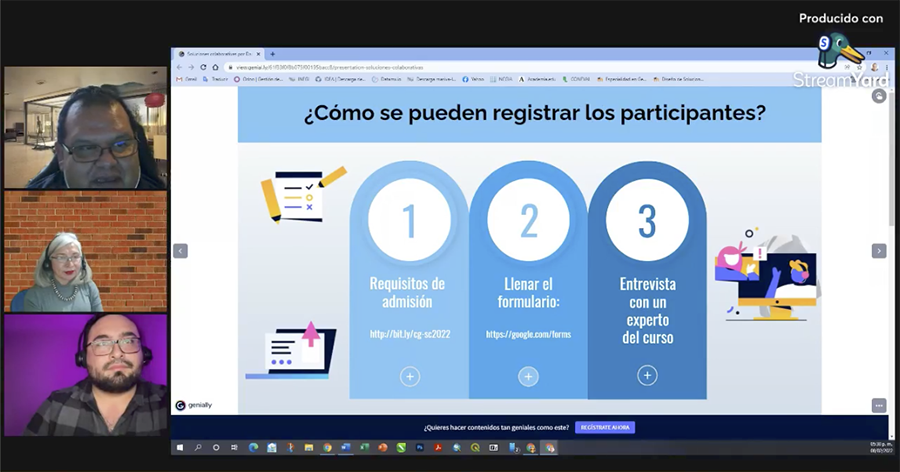Click the taskbar search magnifier
This screenshot has width=900, height=472.
198,447
